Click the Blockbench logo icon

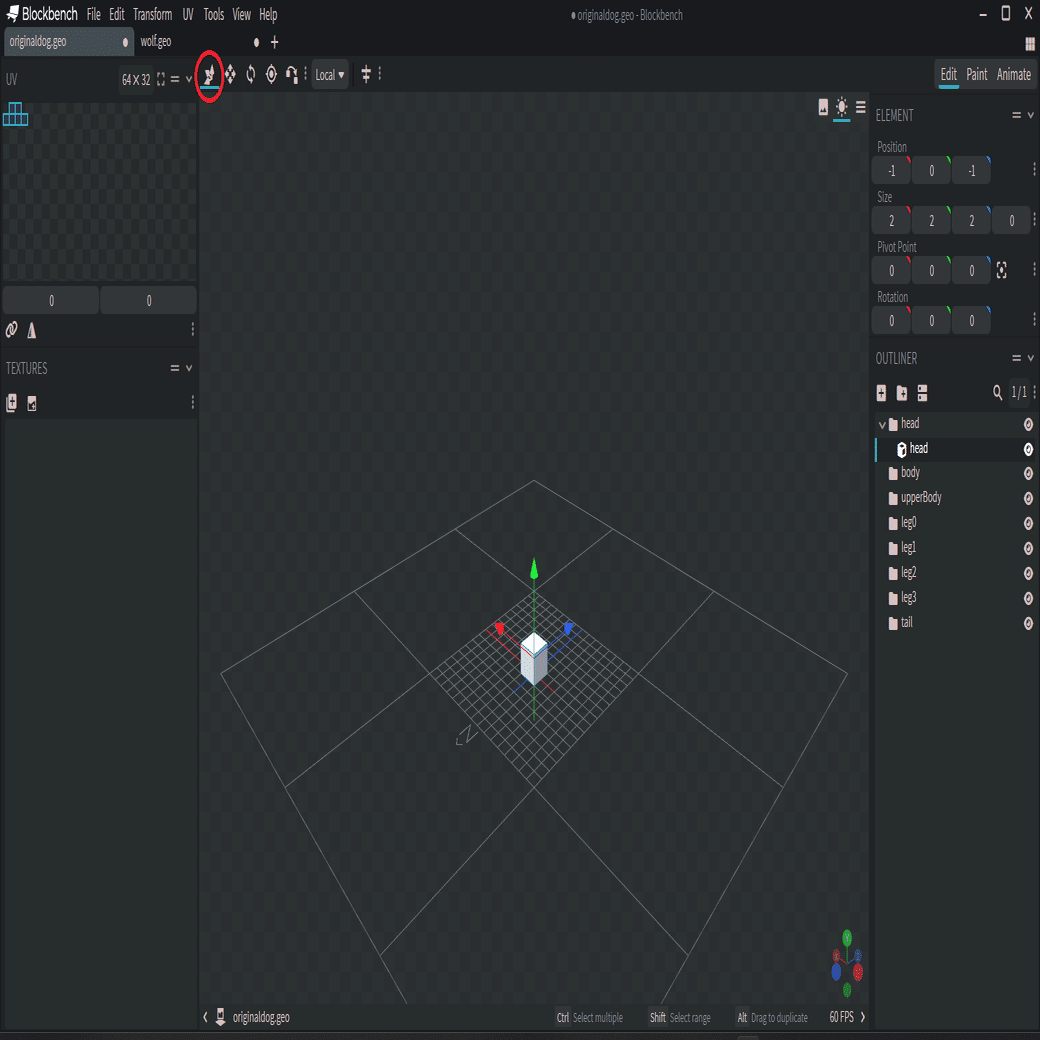[13, 13]
